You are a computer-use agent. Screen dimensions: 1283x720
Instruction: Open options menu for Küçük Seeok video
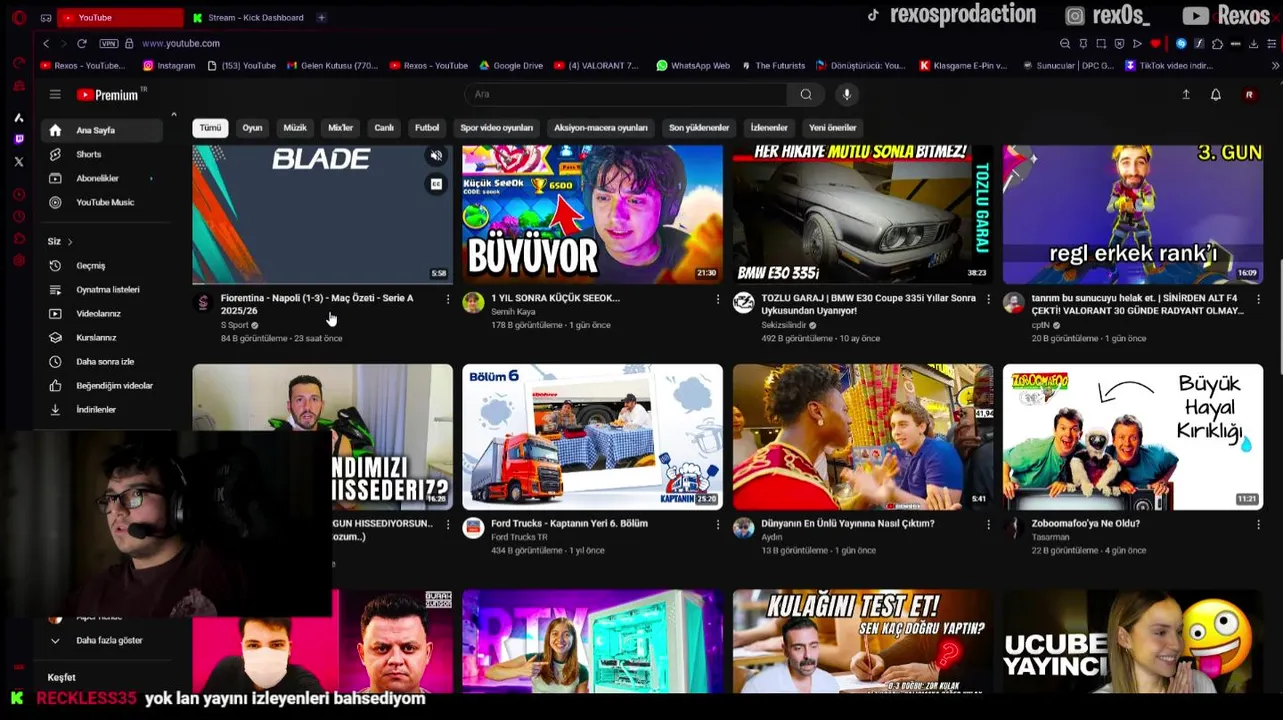click(717, 299)
